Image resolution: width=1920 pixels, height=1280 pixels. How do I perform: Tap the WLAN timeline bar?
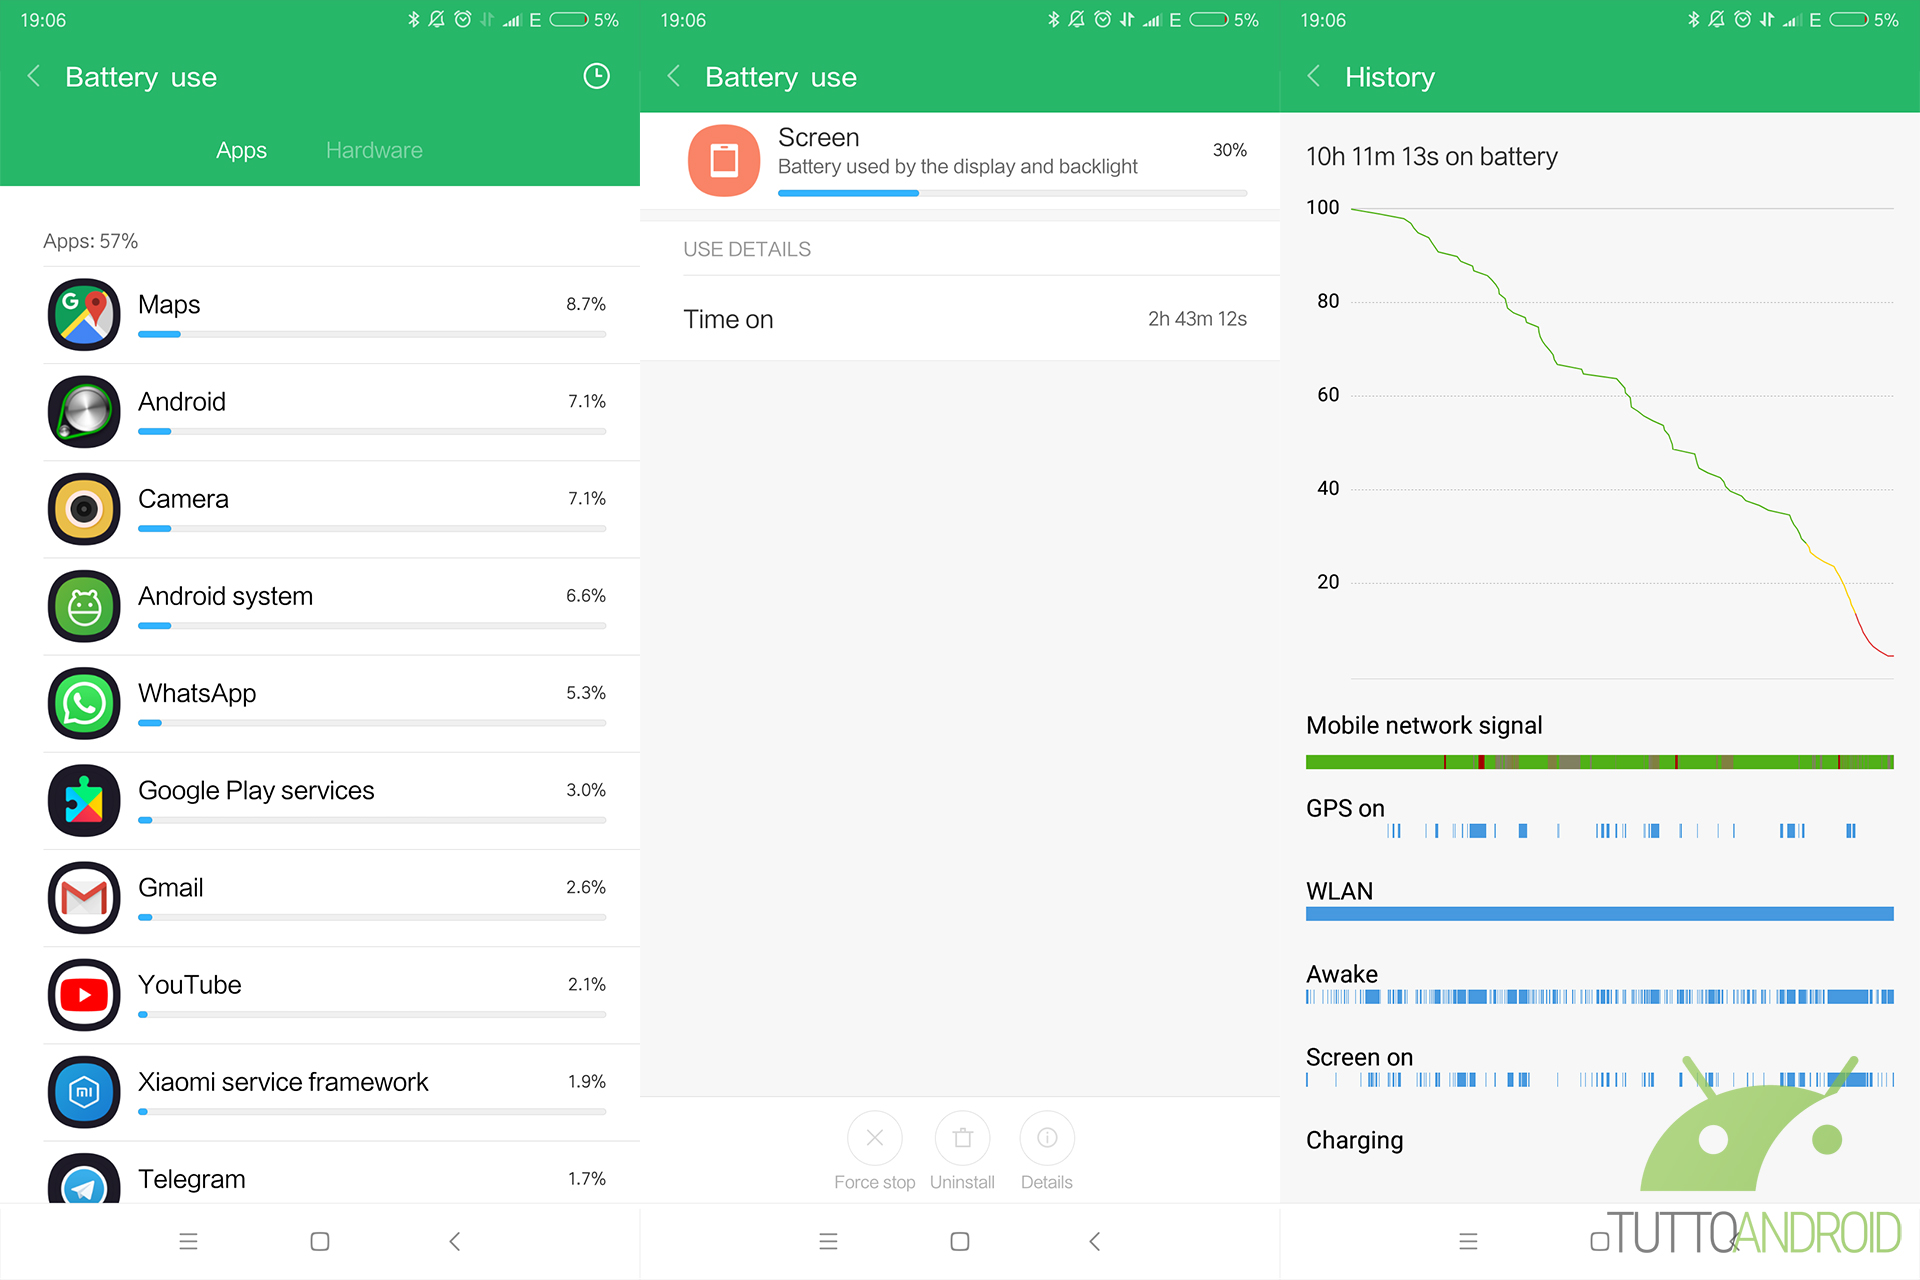(1600, 913)
